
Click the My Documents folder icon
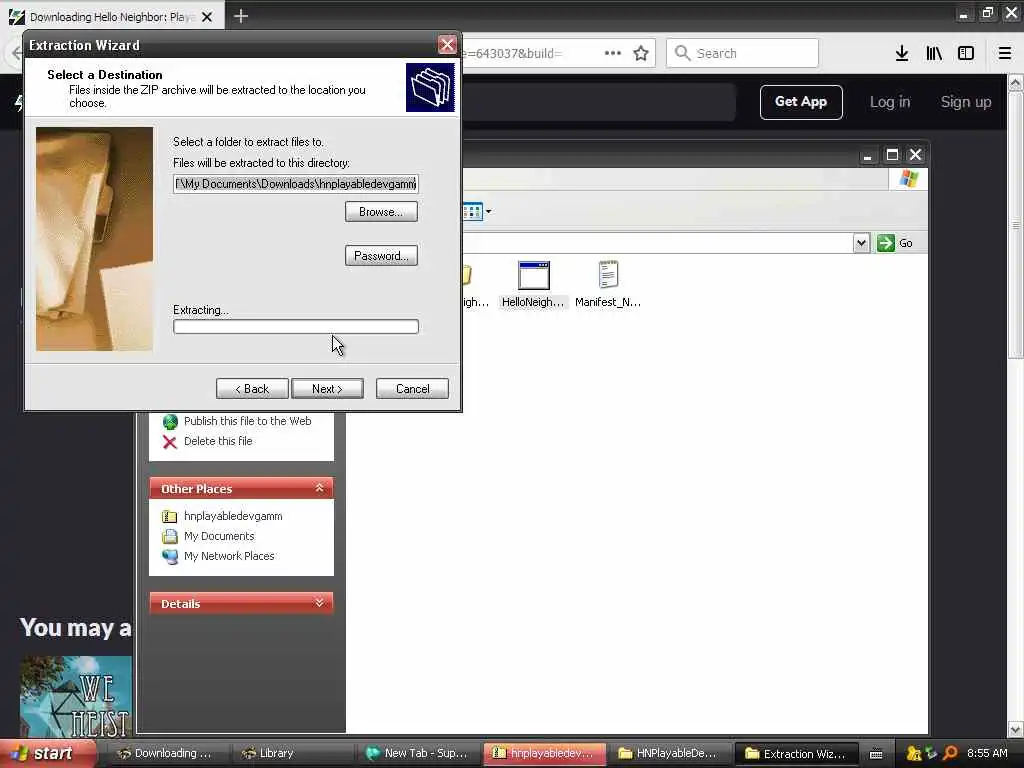coord(170,537)
